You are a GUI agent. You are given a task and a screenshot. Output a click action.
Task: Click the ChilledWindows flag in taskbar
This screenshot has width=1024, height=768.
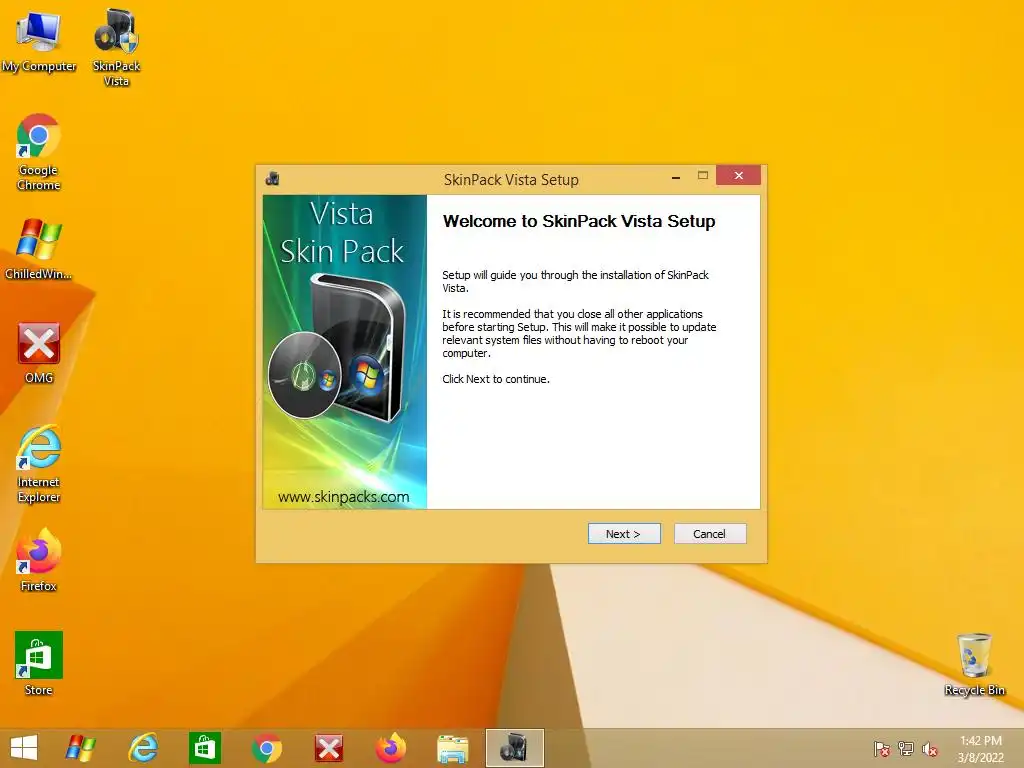click(81, 748)
